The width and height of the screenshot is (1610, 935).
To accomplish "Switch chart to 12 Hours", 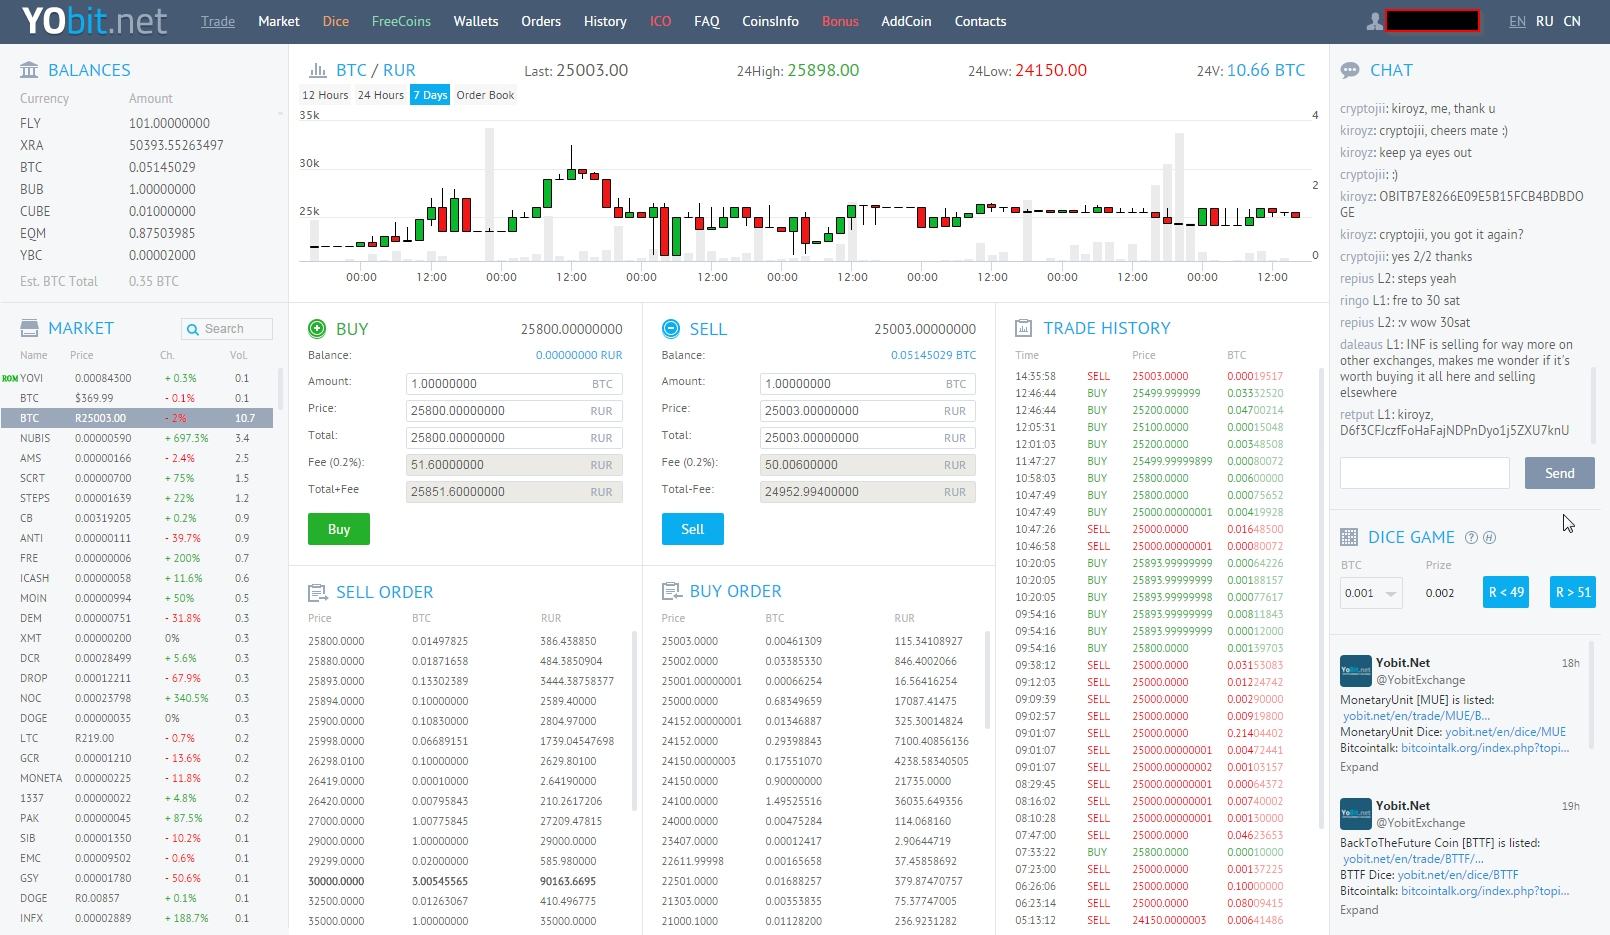I will 325,95.
